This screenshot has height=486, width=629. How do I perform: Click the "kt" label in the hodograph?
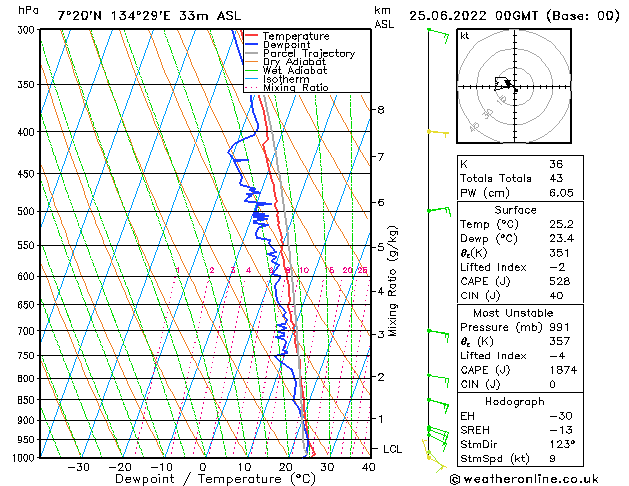465,36
